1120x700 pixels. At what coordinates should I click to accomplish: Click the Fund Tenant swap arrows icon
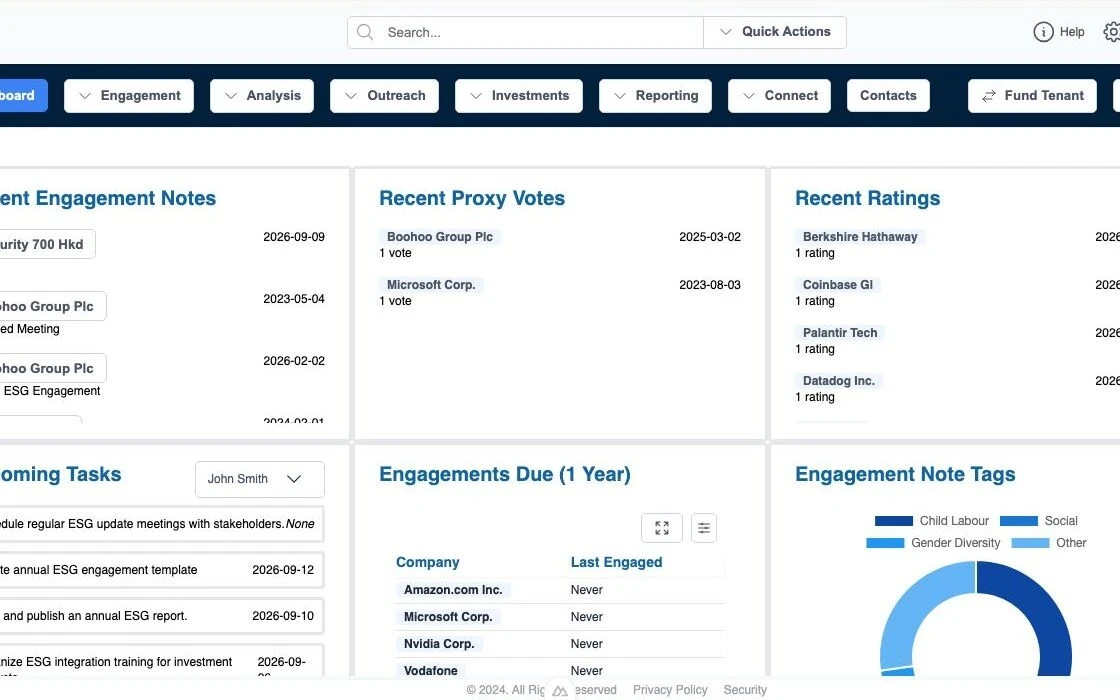tap(989, 96)
